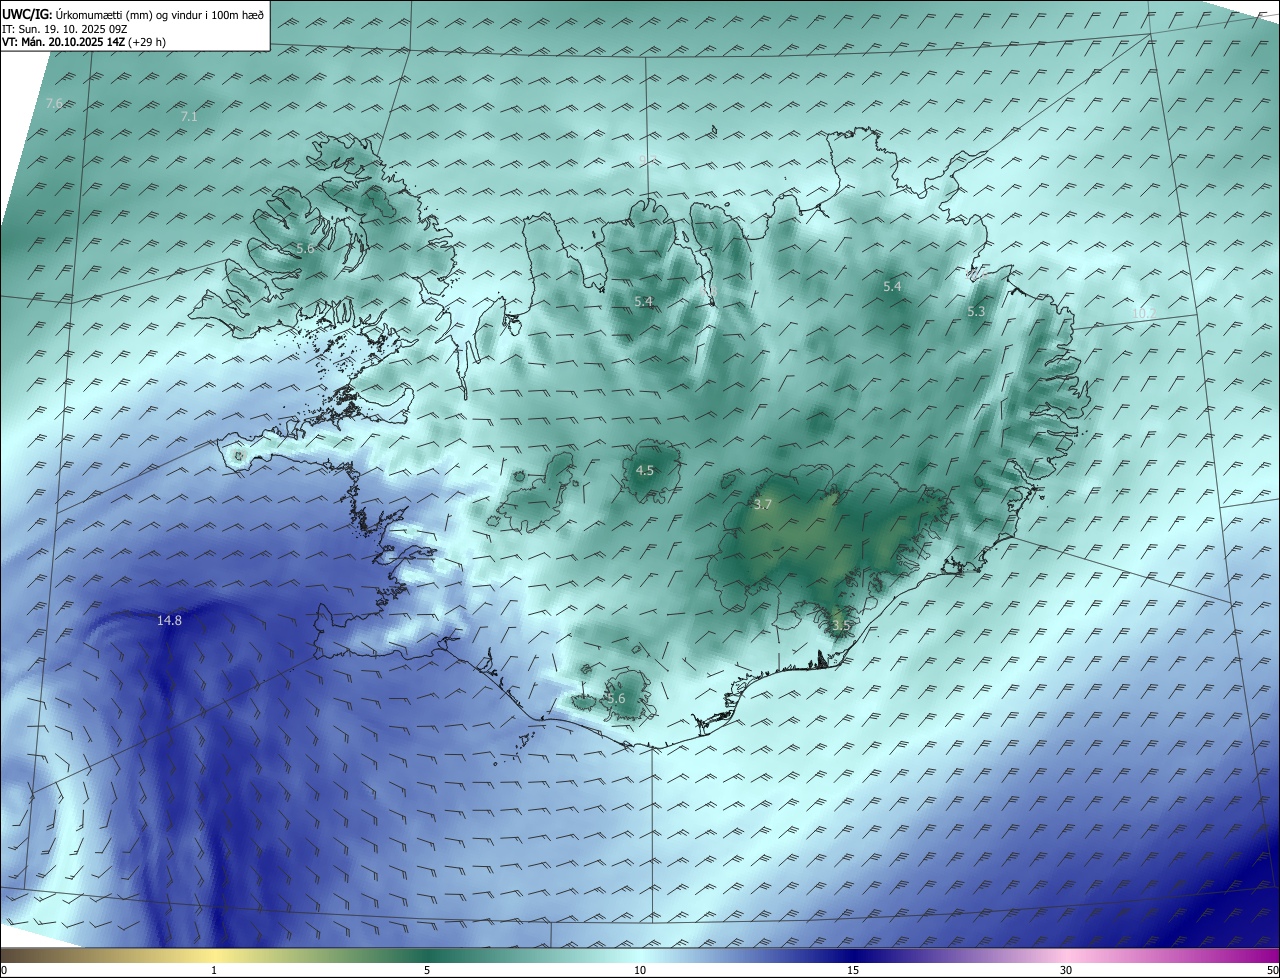
Task: Click the 5.3 value label
Action: pos(976,312)
